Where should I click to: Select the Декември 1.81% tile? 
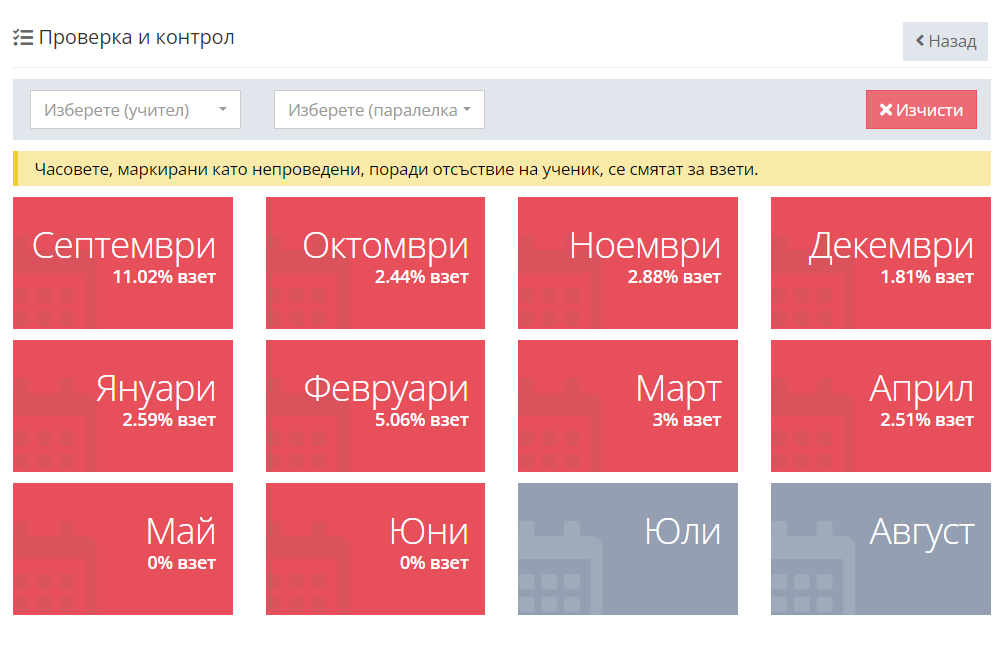880,263
